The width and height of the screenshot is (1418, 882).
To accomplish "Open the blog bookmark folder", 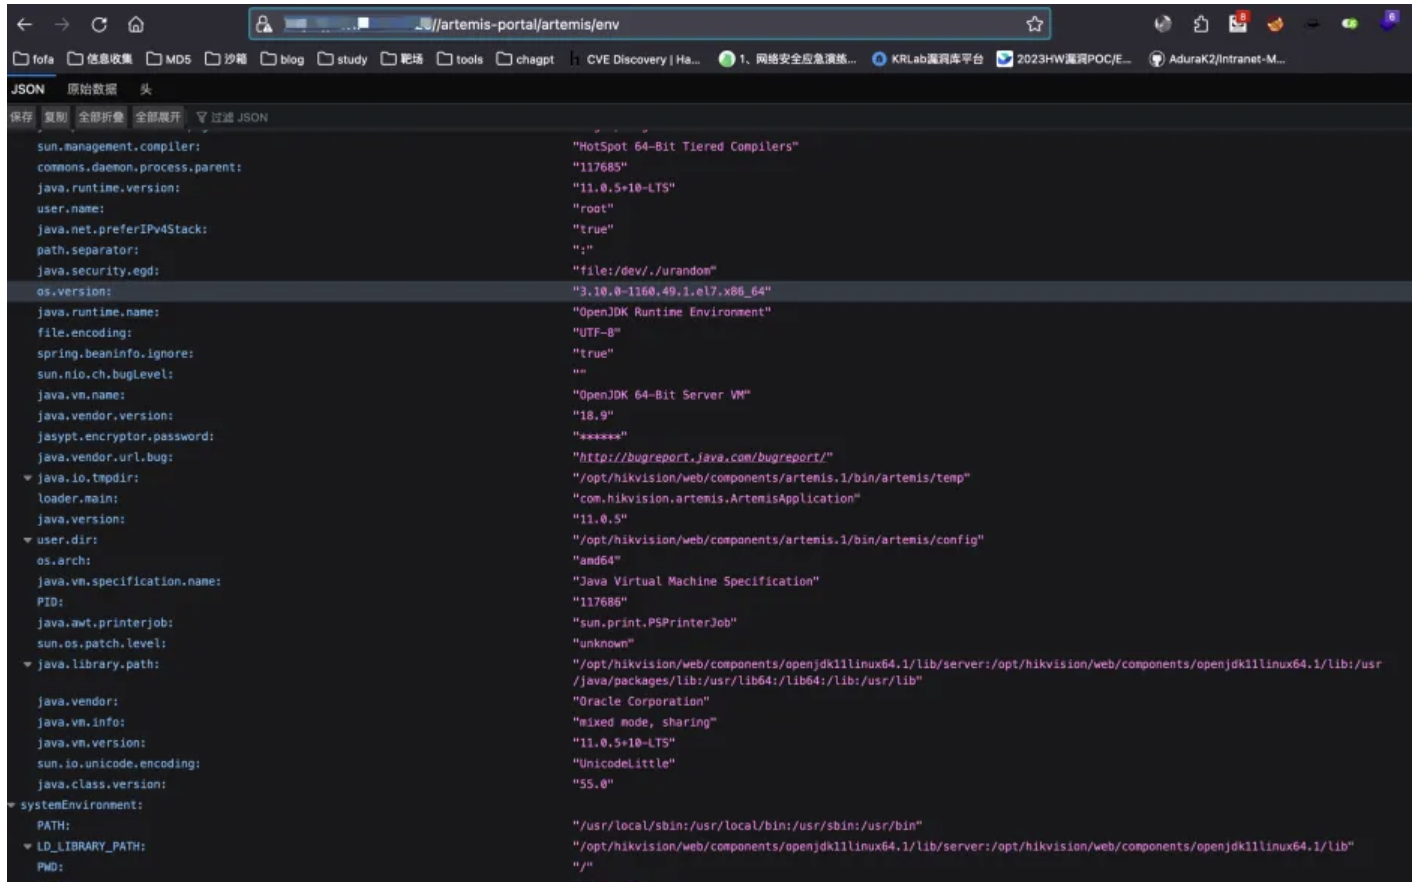I will 282,59.
